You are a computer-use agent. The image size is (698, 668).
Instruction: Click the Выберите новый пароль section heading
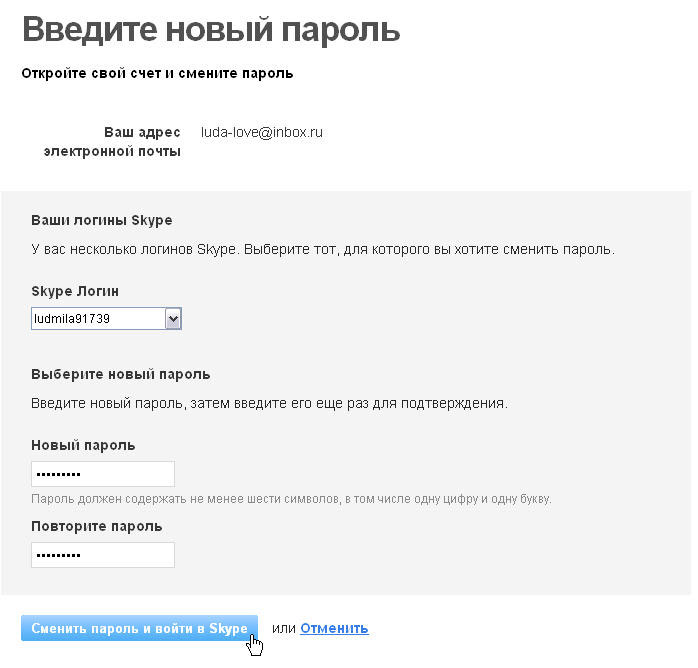click(121, 375)
